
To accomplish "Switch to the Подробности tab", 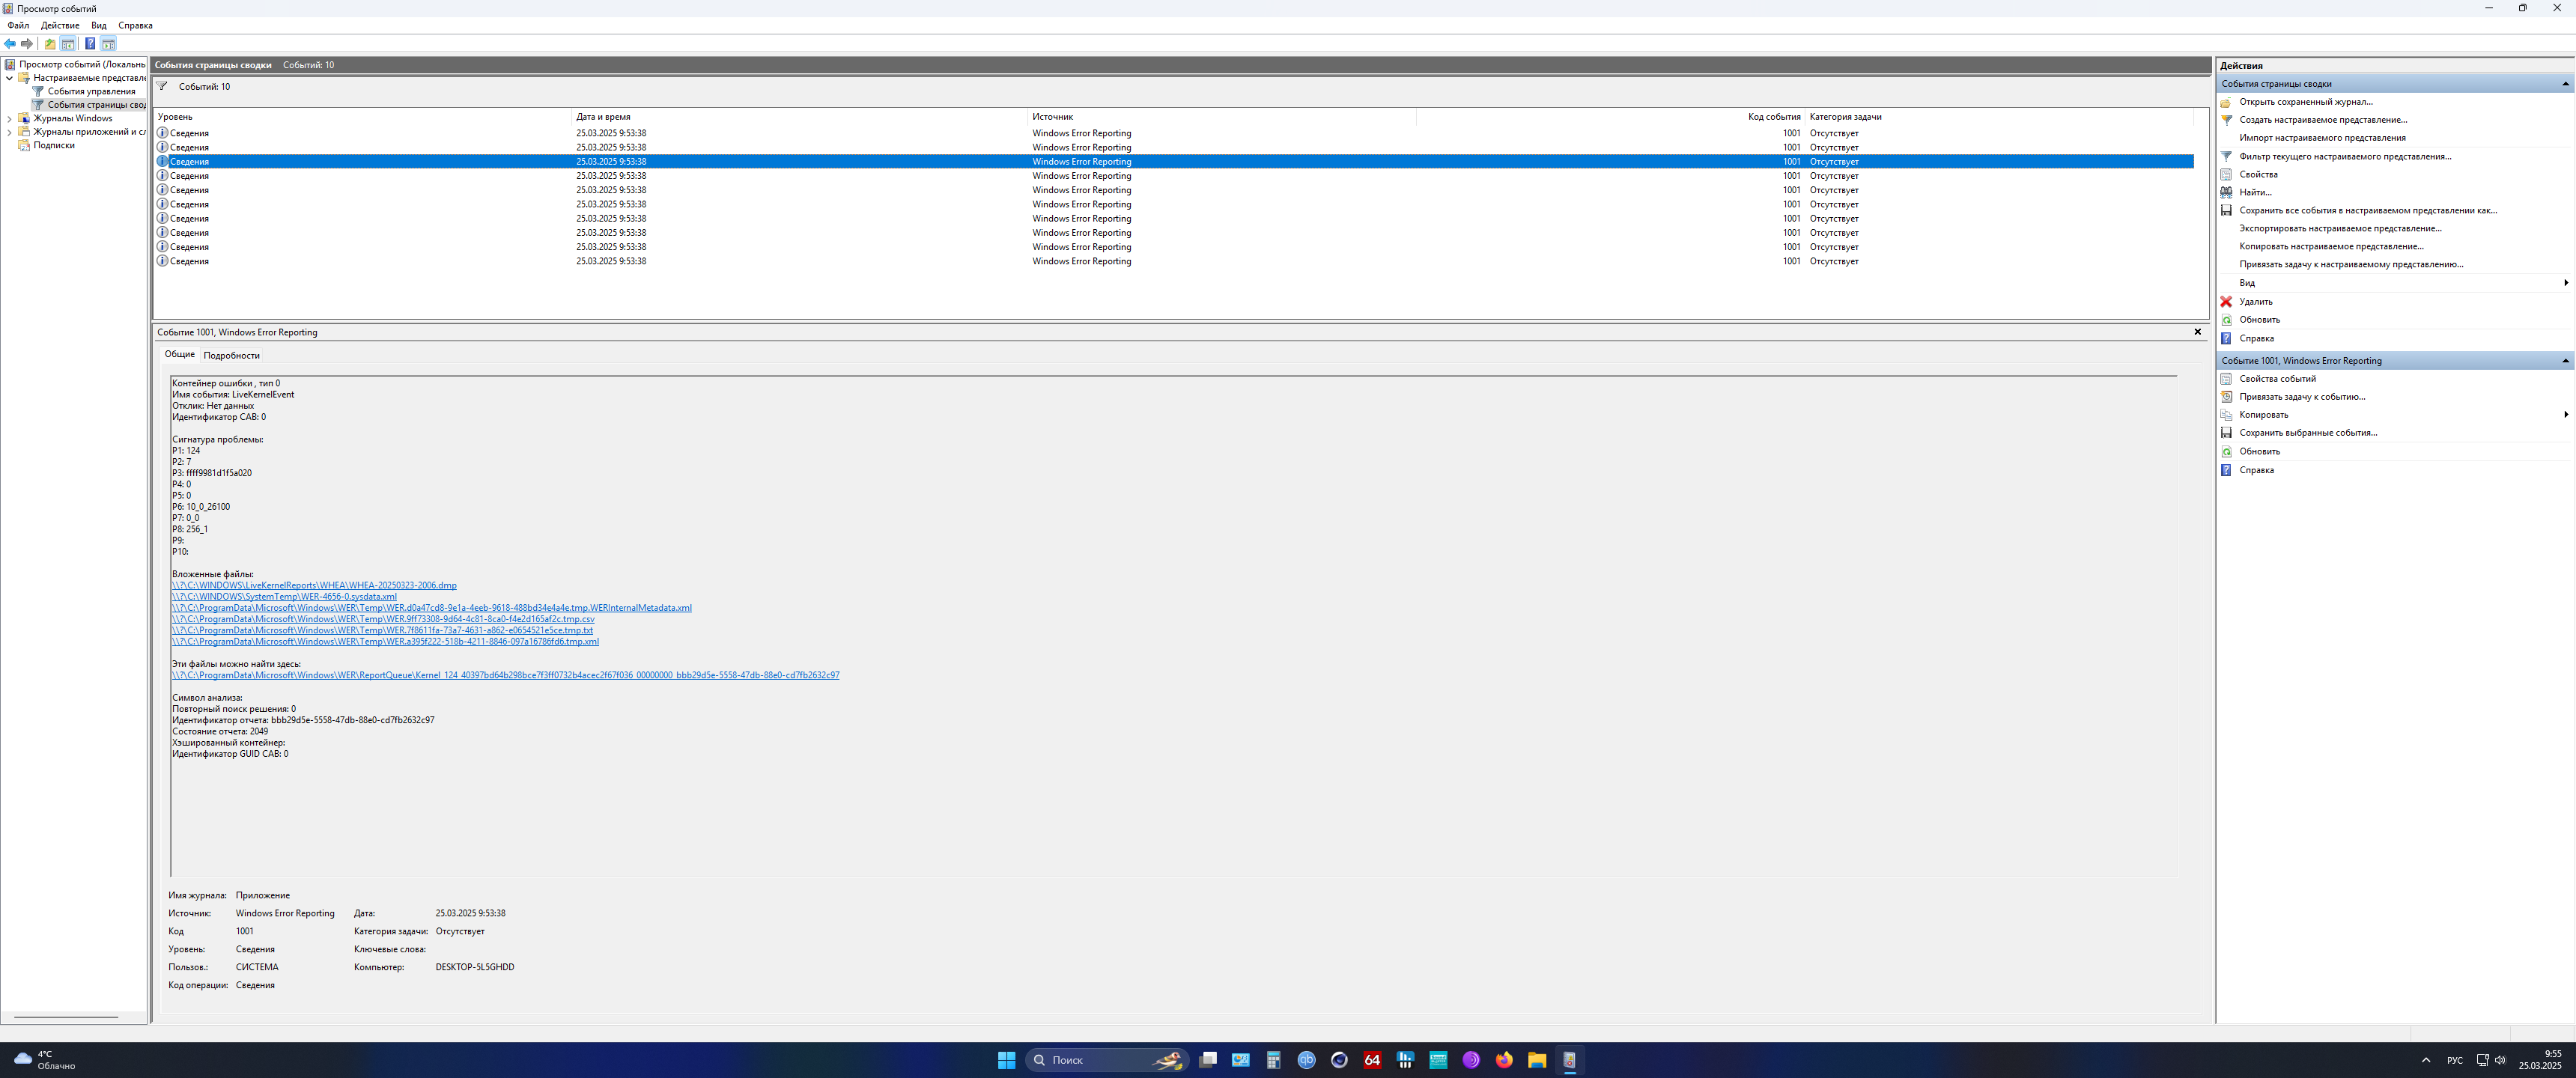I will click(231, 356).
